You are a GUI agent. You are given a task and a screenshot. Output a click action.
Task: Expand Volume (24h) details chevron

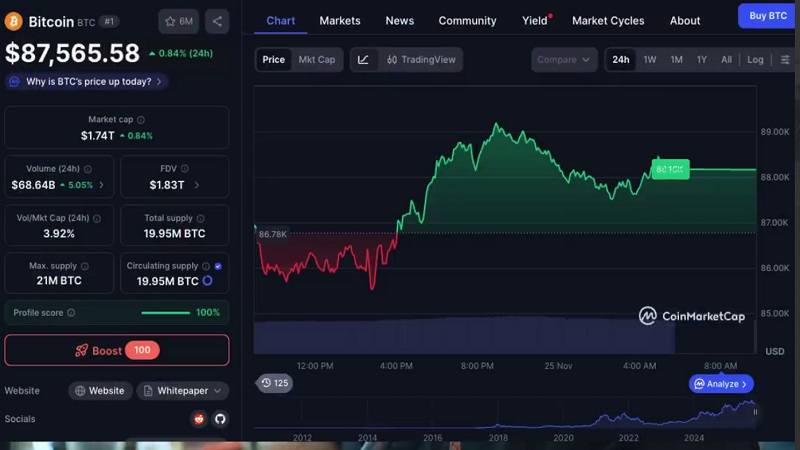[102, 185]
